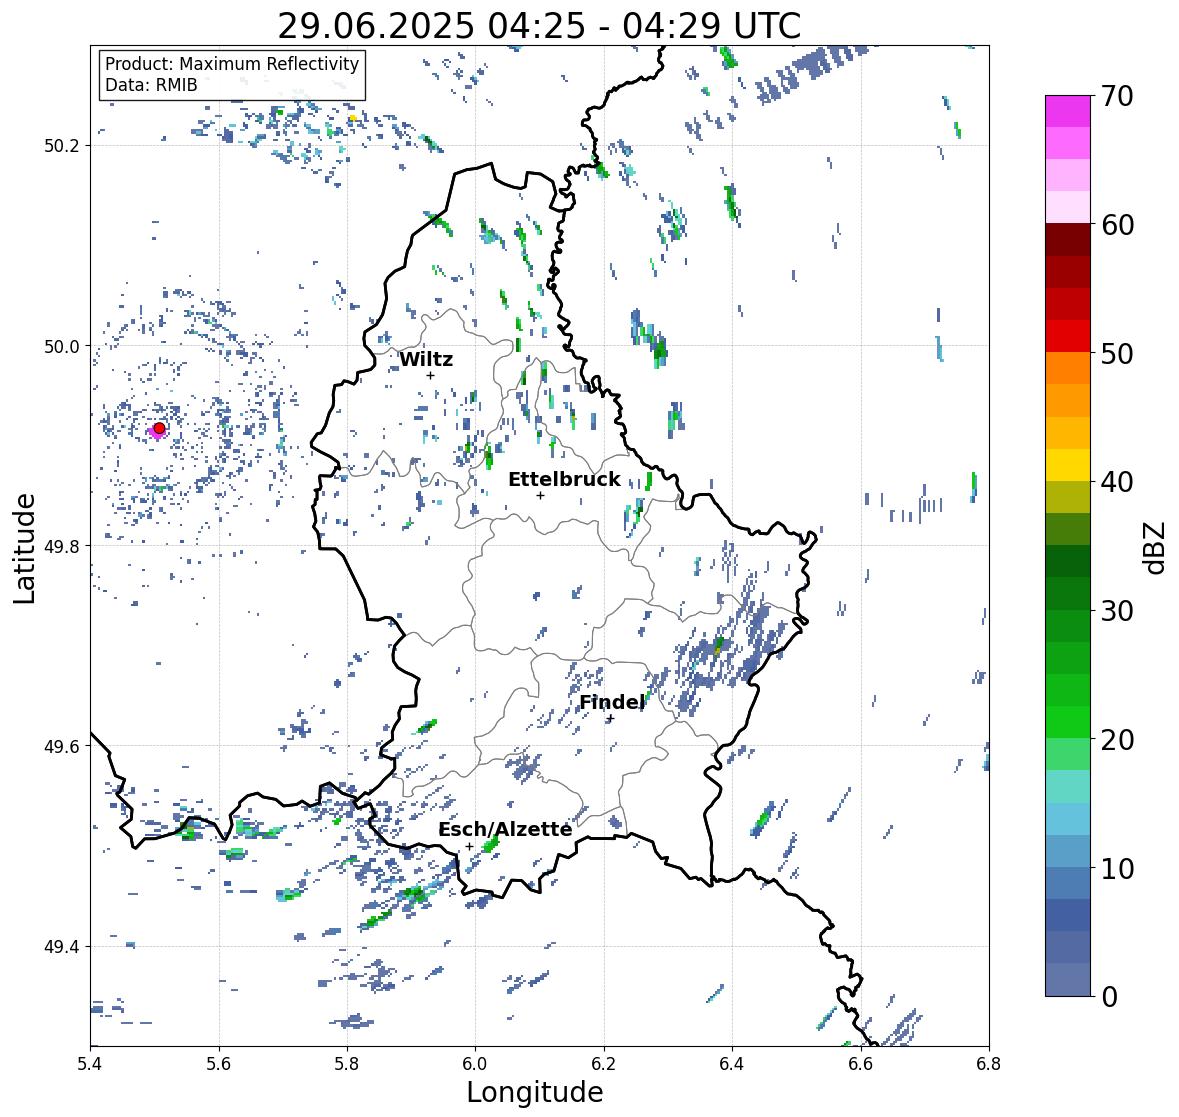This screenshot has width=1179, height=1117.
Task: Click the yellow 40 dBZ colorbar segment
Action: pos(1068,465)
